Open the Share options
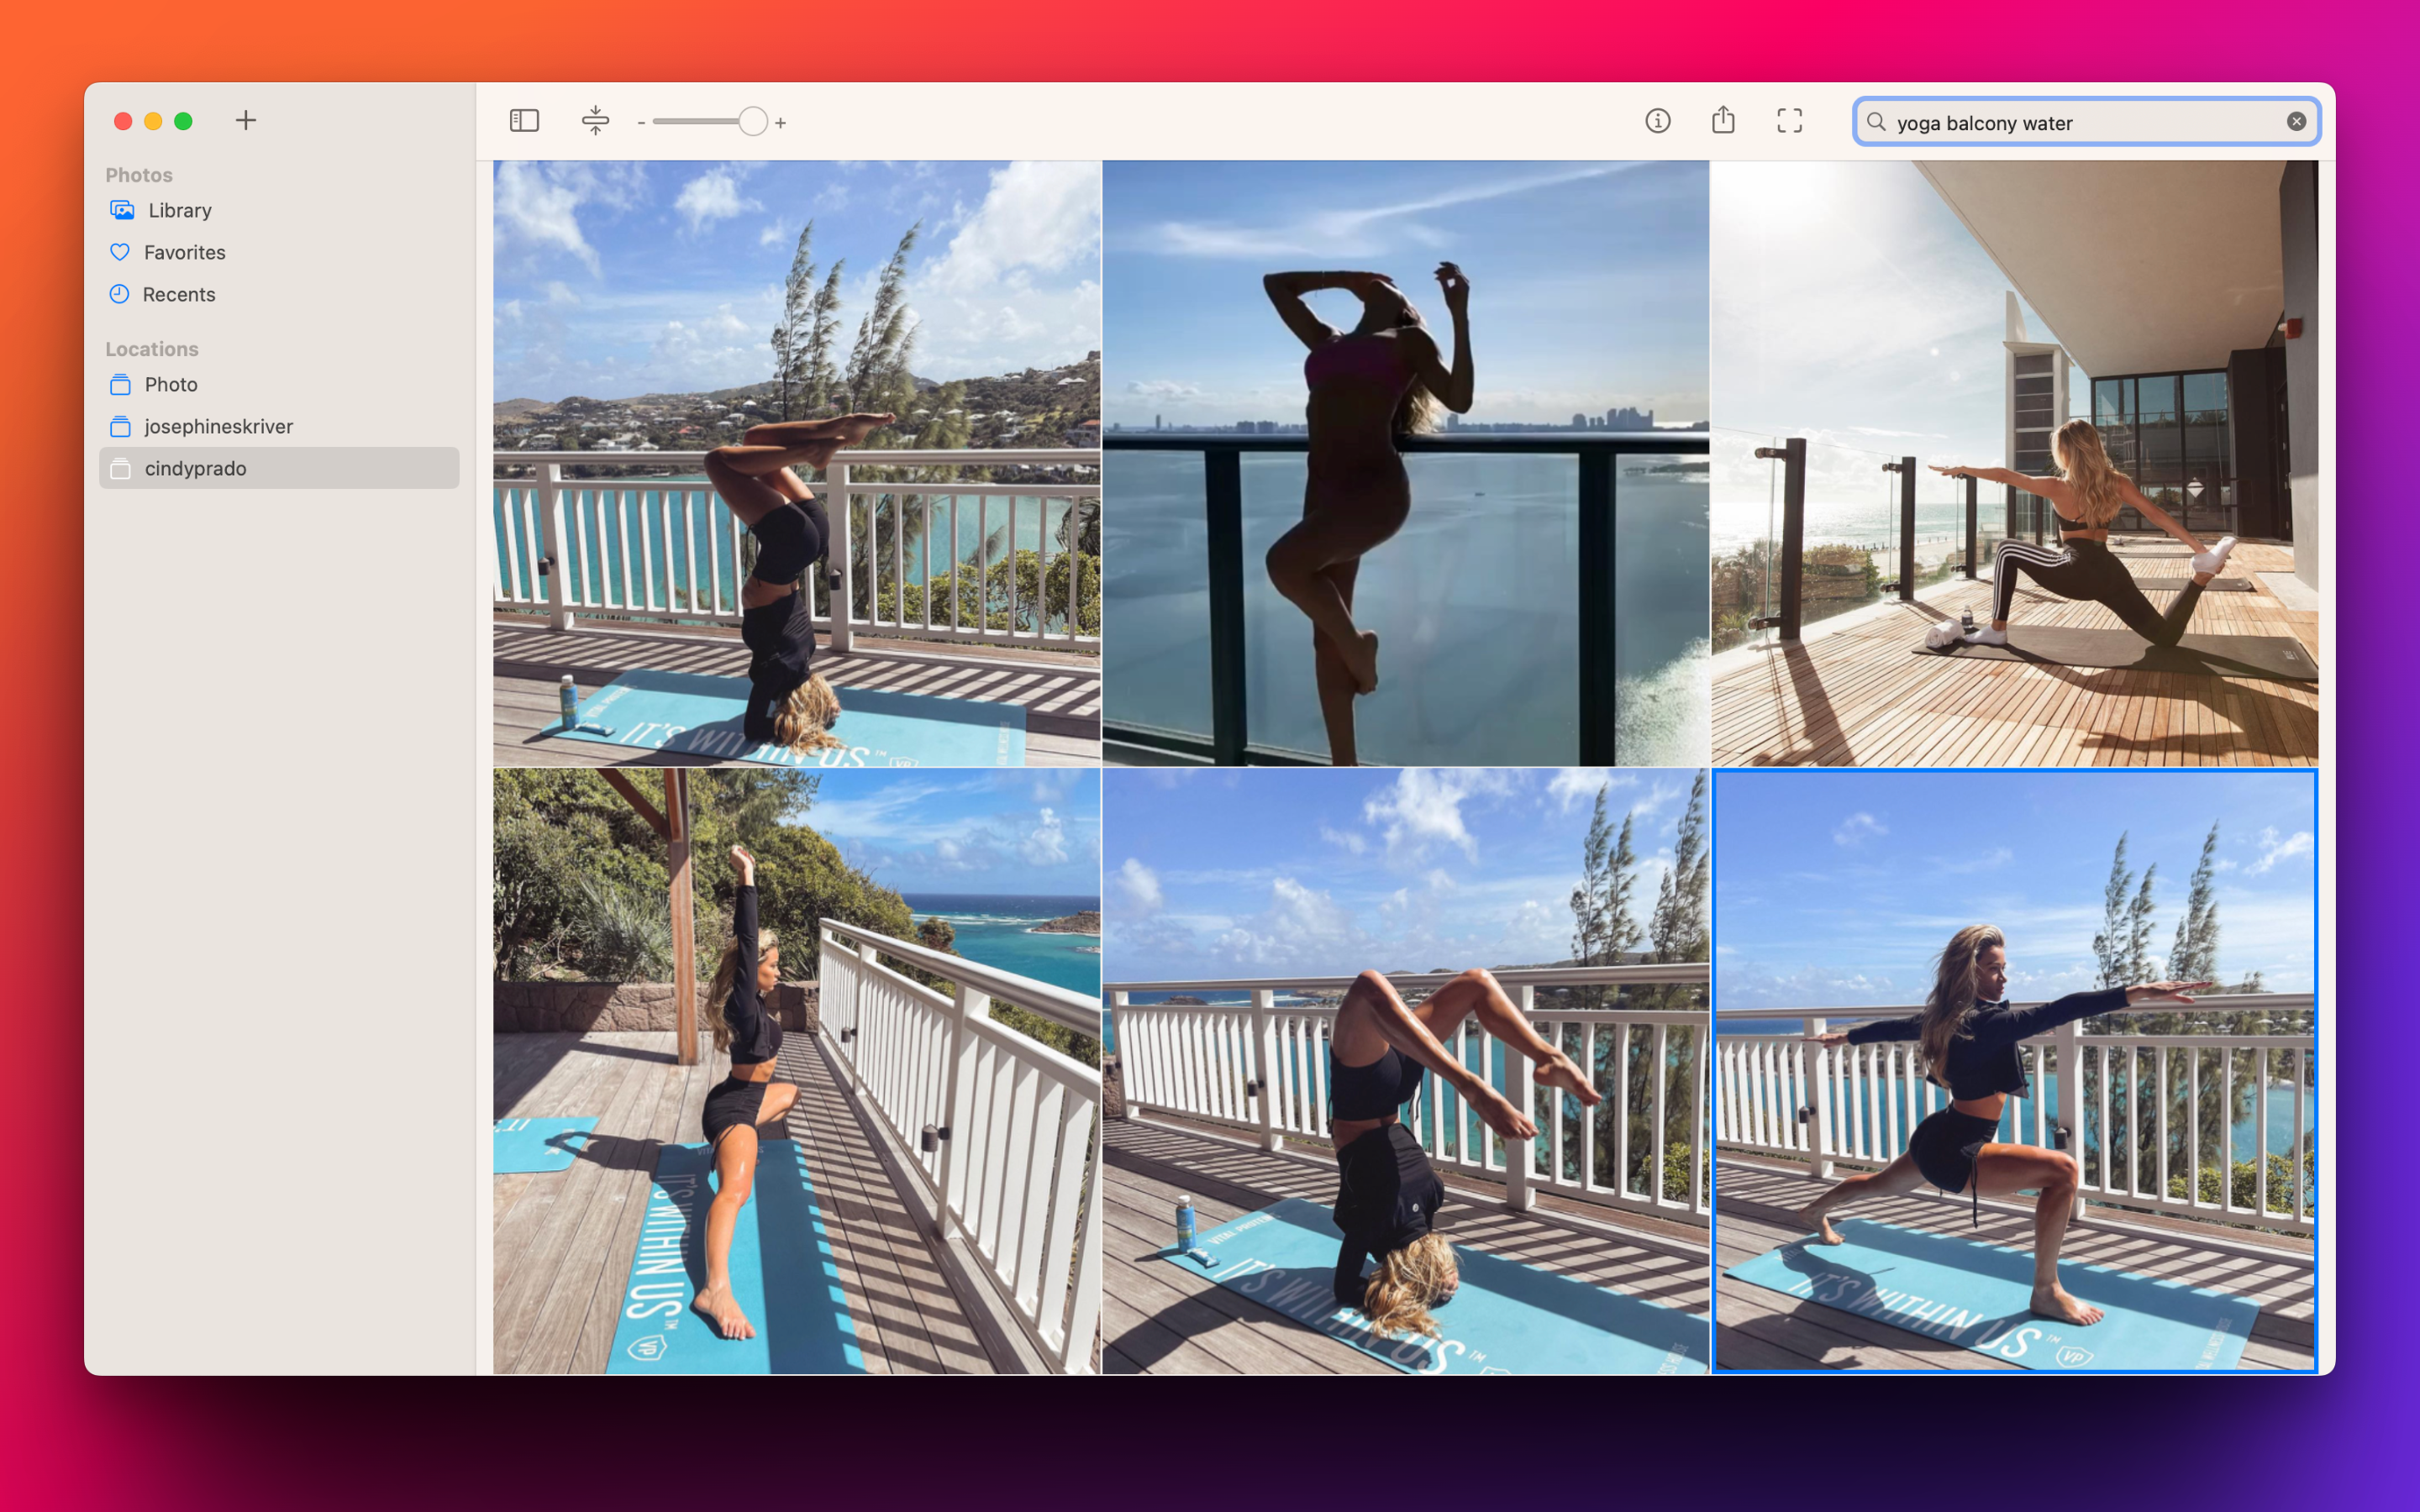The image size is (2420, 1512). click(x=1723, y=120)
